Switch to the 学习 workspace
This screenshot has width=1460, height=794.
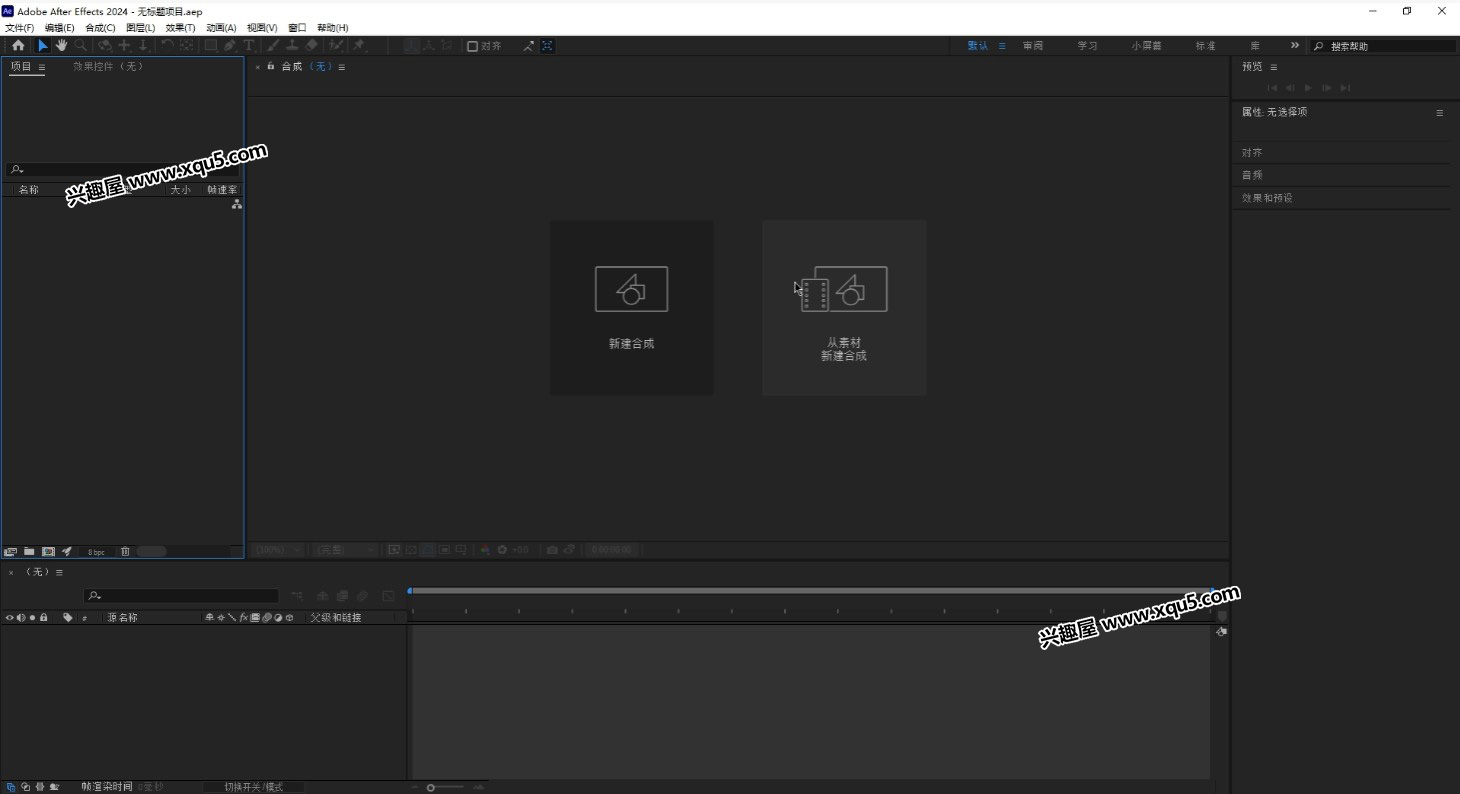[1087, 46]
